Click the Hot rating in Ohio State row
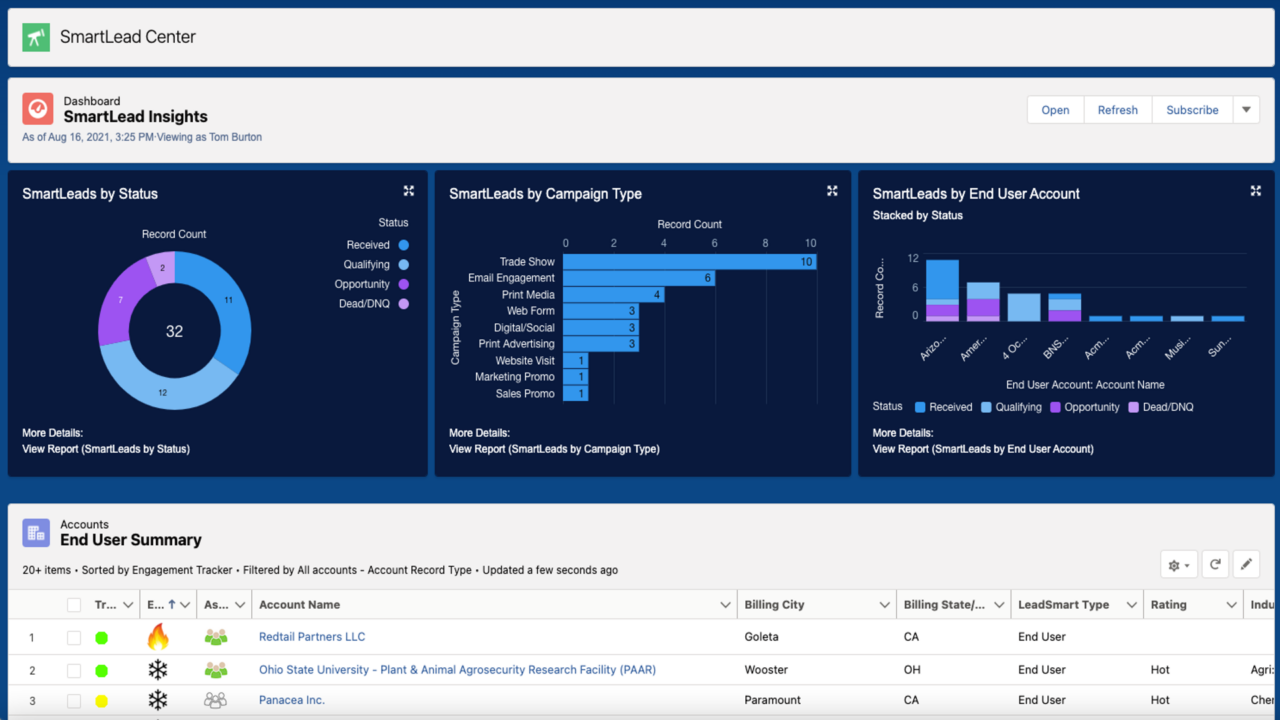Screen dimensions: 1280x720 point(1160,670)
